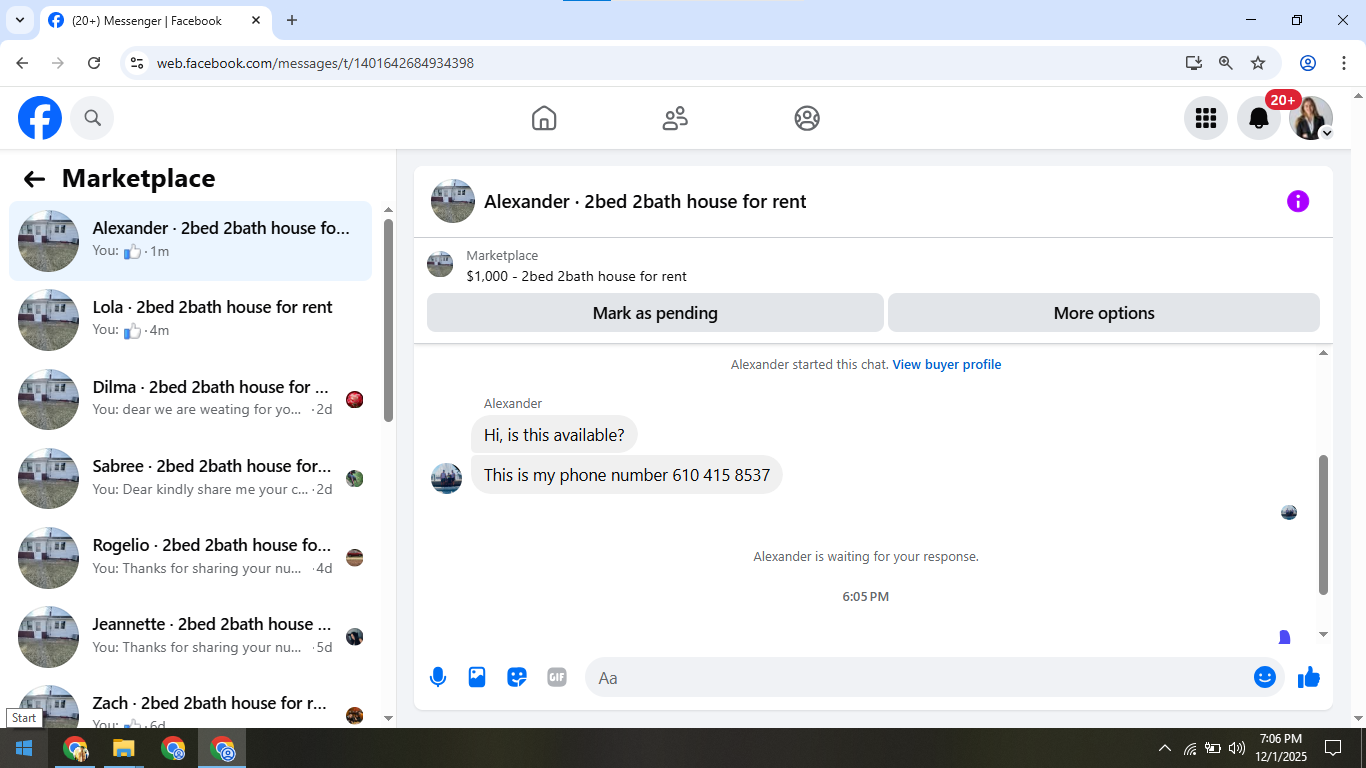Open the Facebook home logo
This screenshot has height=768, width=1366.
tap(40, 118)
